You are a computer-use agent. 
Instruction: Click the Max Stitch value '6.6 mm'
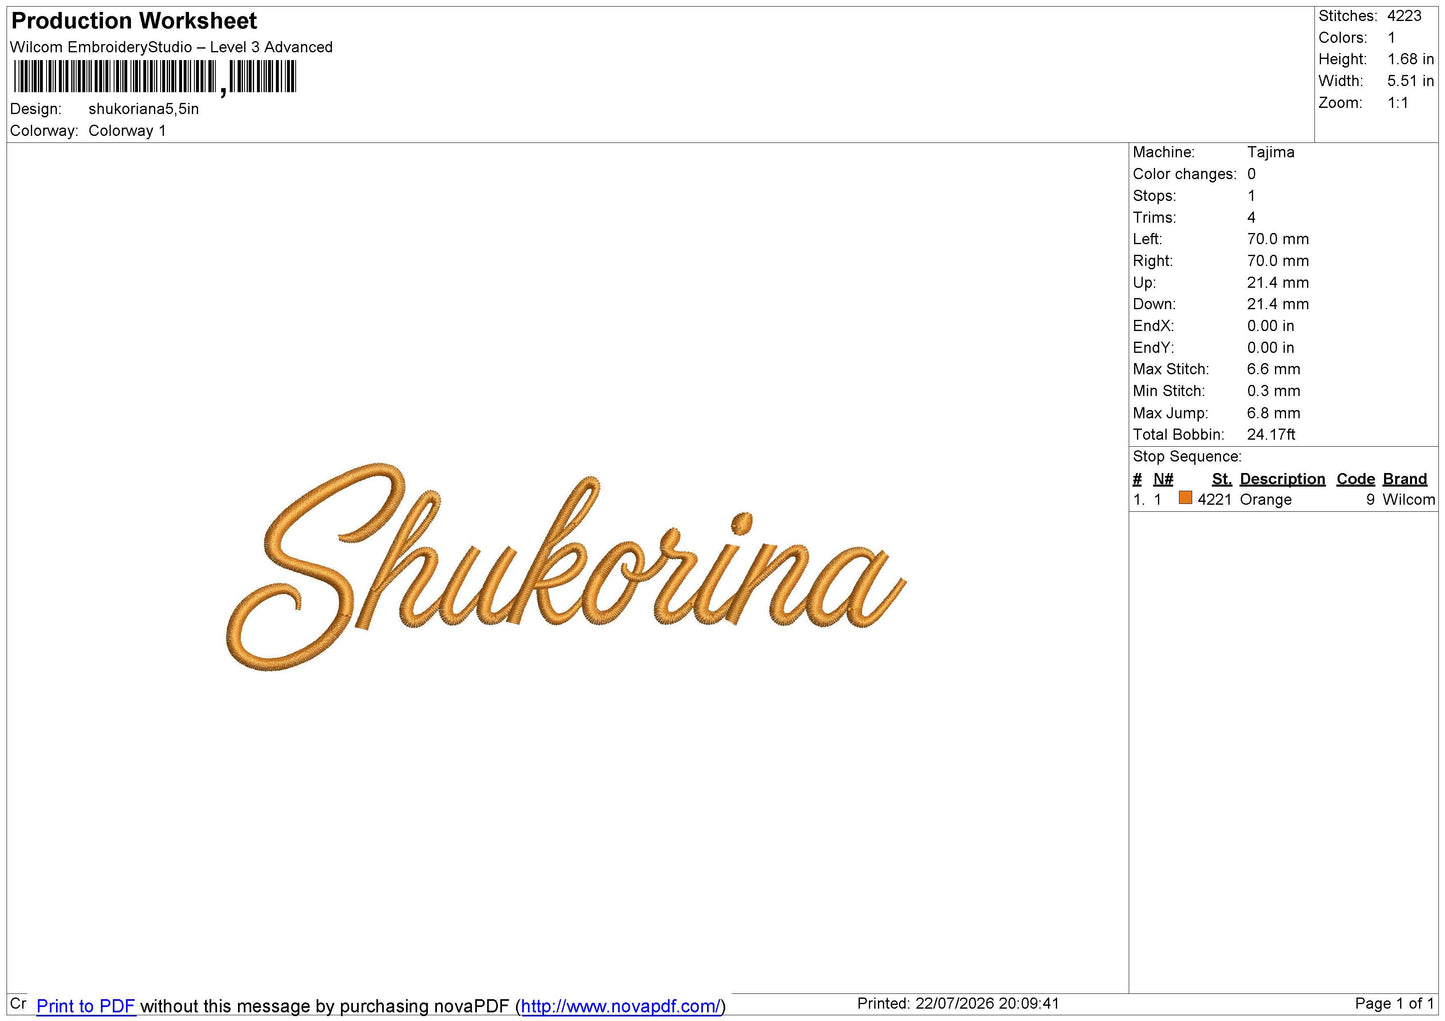1274,370
